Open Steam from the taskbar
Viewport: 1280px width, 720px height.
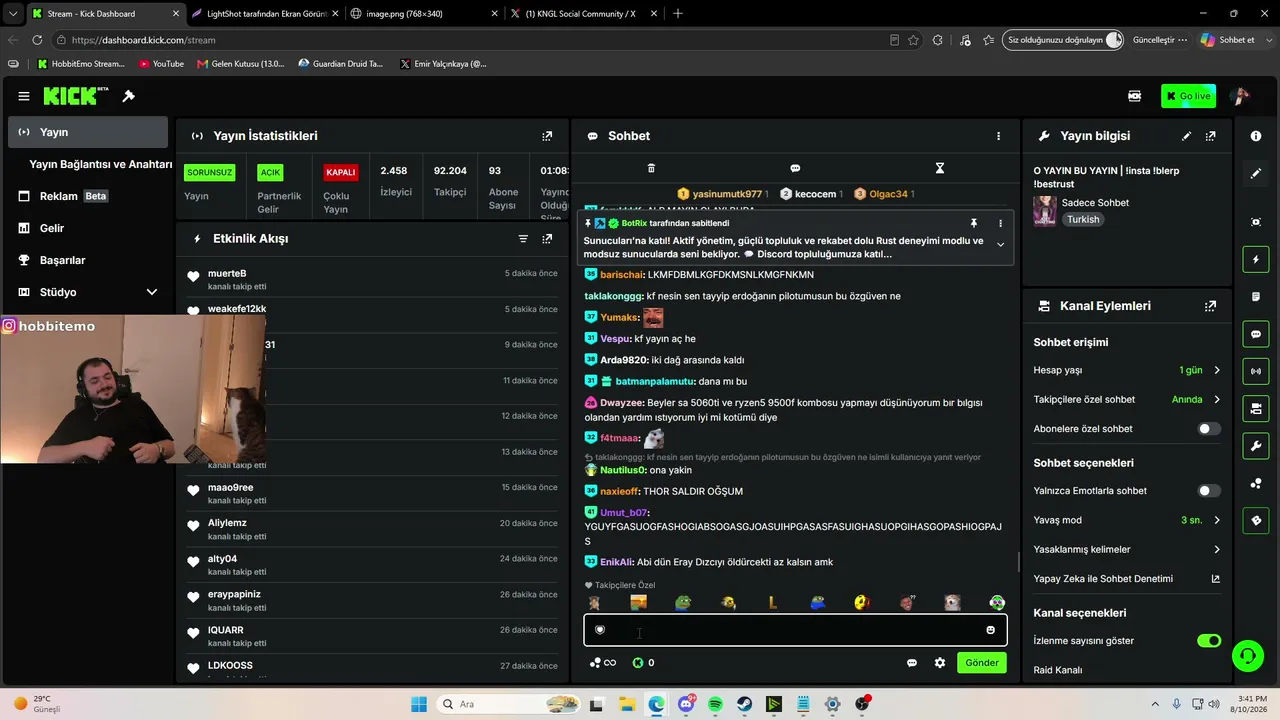tap(745, 704)
